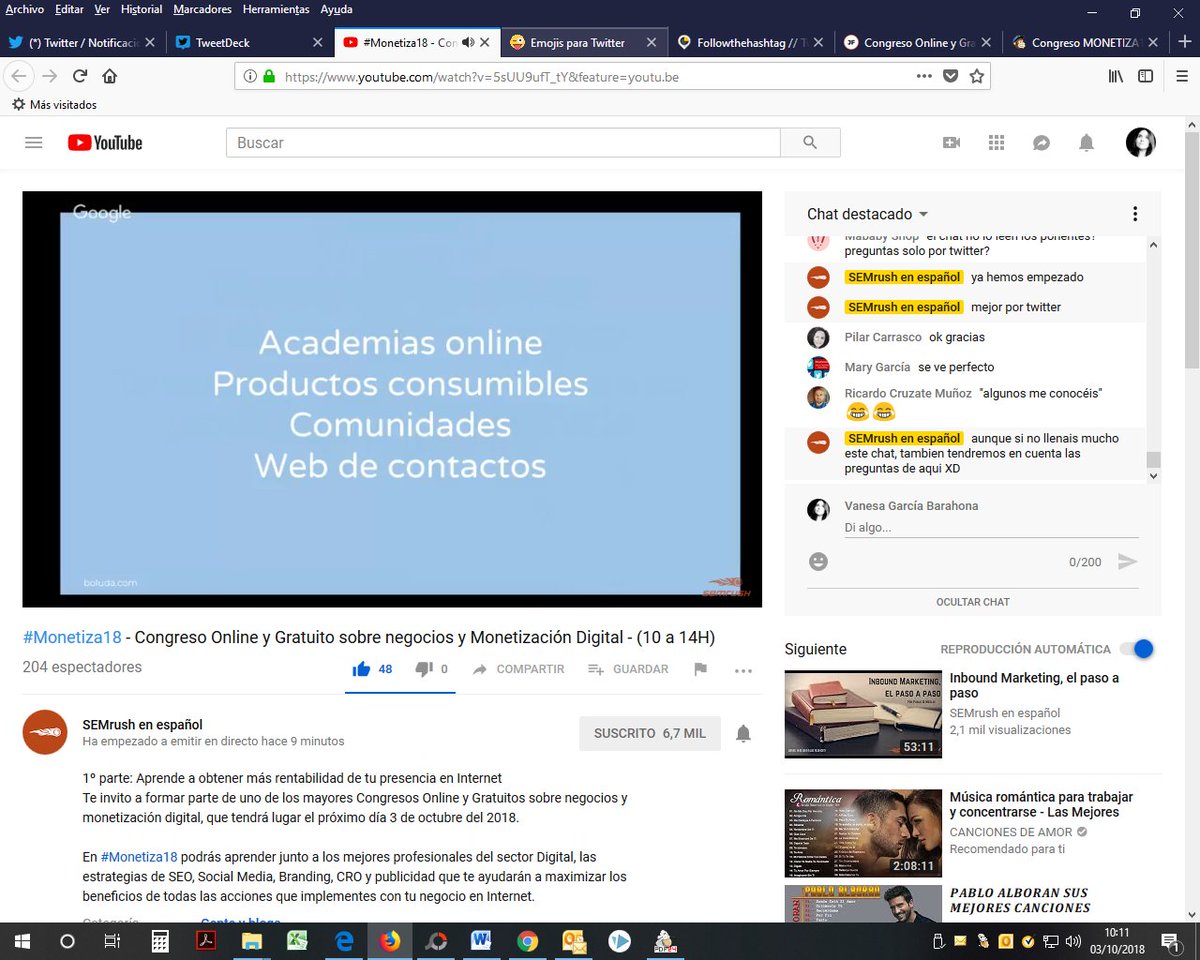Switch to the TweetDeck tab

[249, 43]
